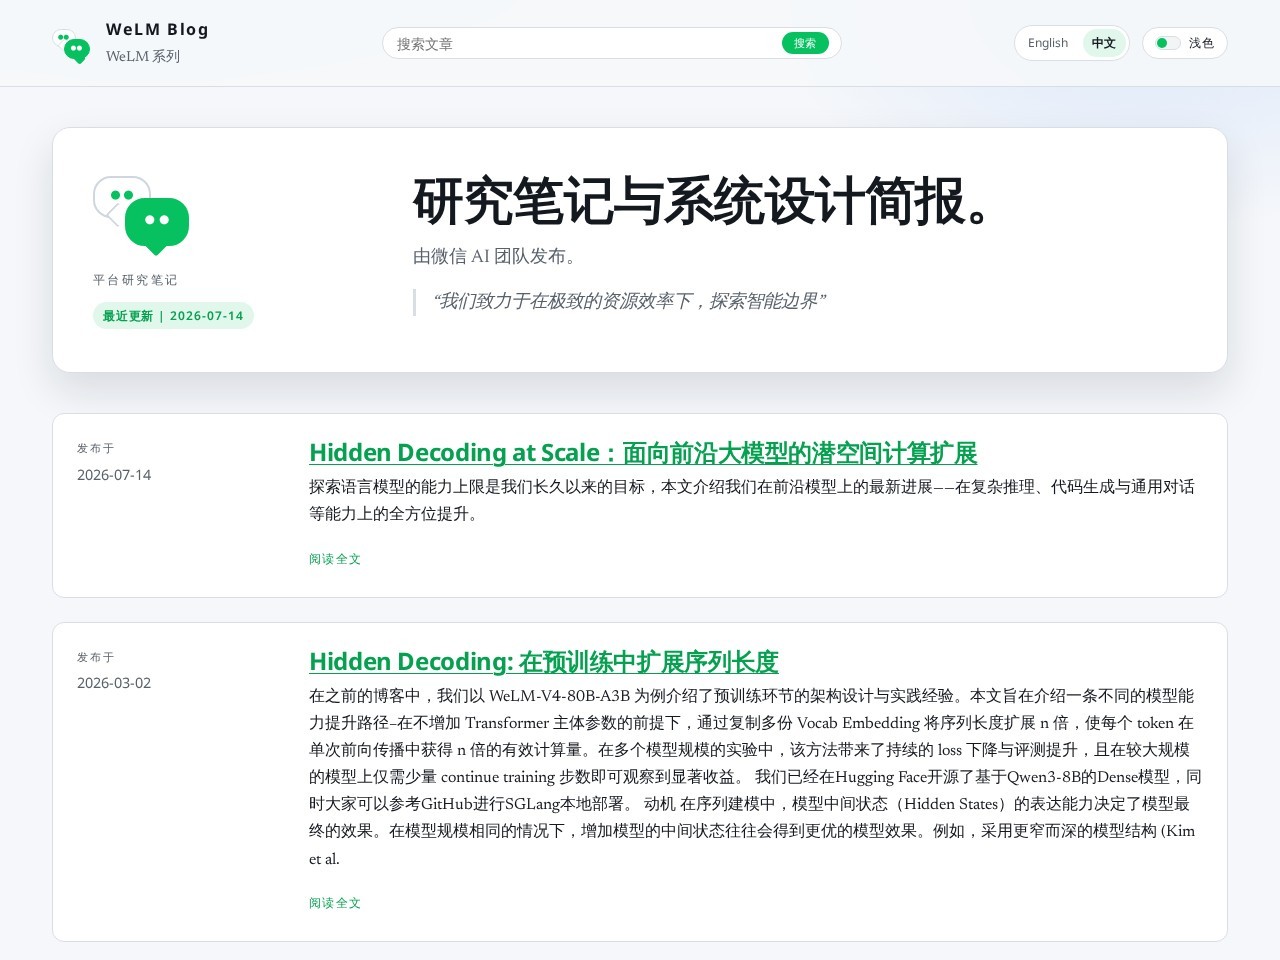
Task: Click the quote 我们致力于在极致的资源效率下，探索智能边界
Action: pos(629,301)
